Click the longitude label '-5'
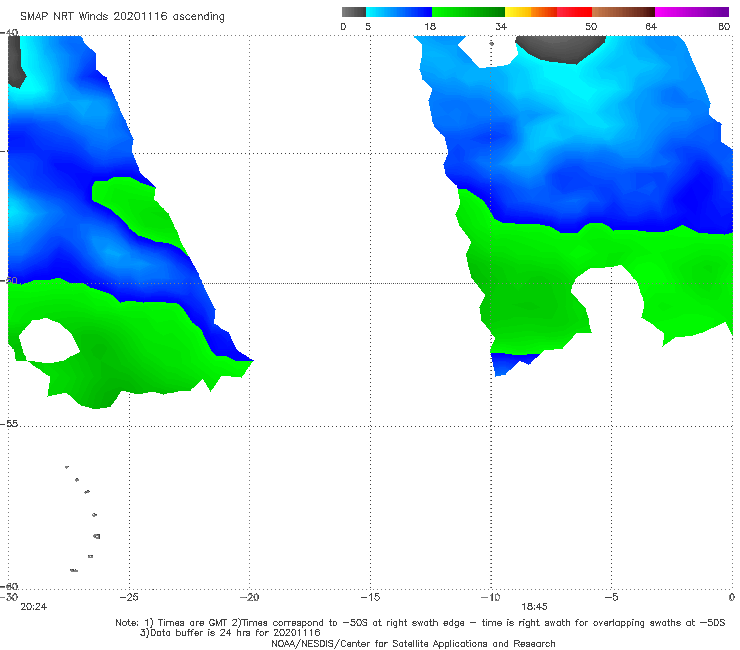 (x=611, y=597)
